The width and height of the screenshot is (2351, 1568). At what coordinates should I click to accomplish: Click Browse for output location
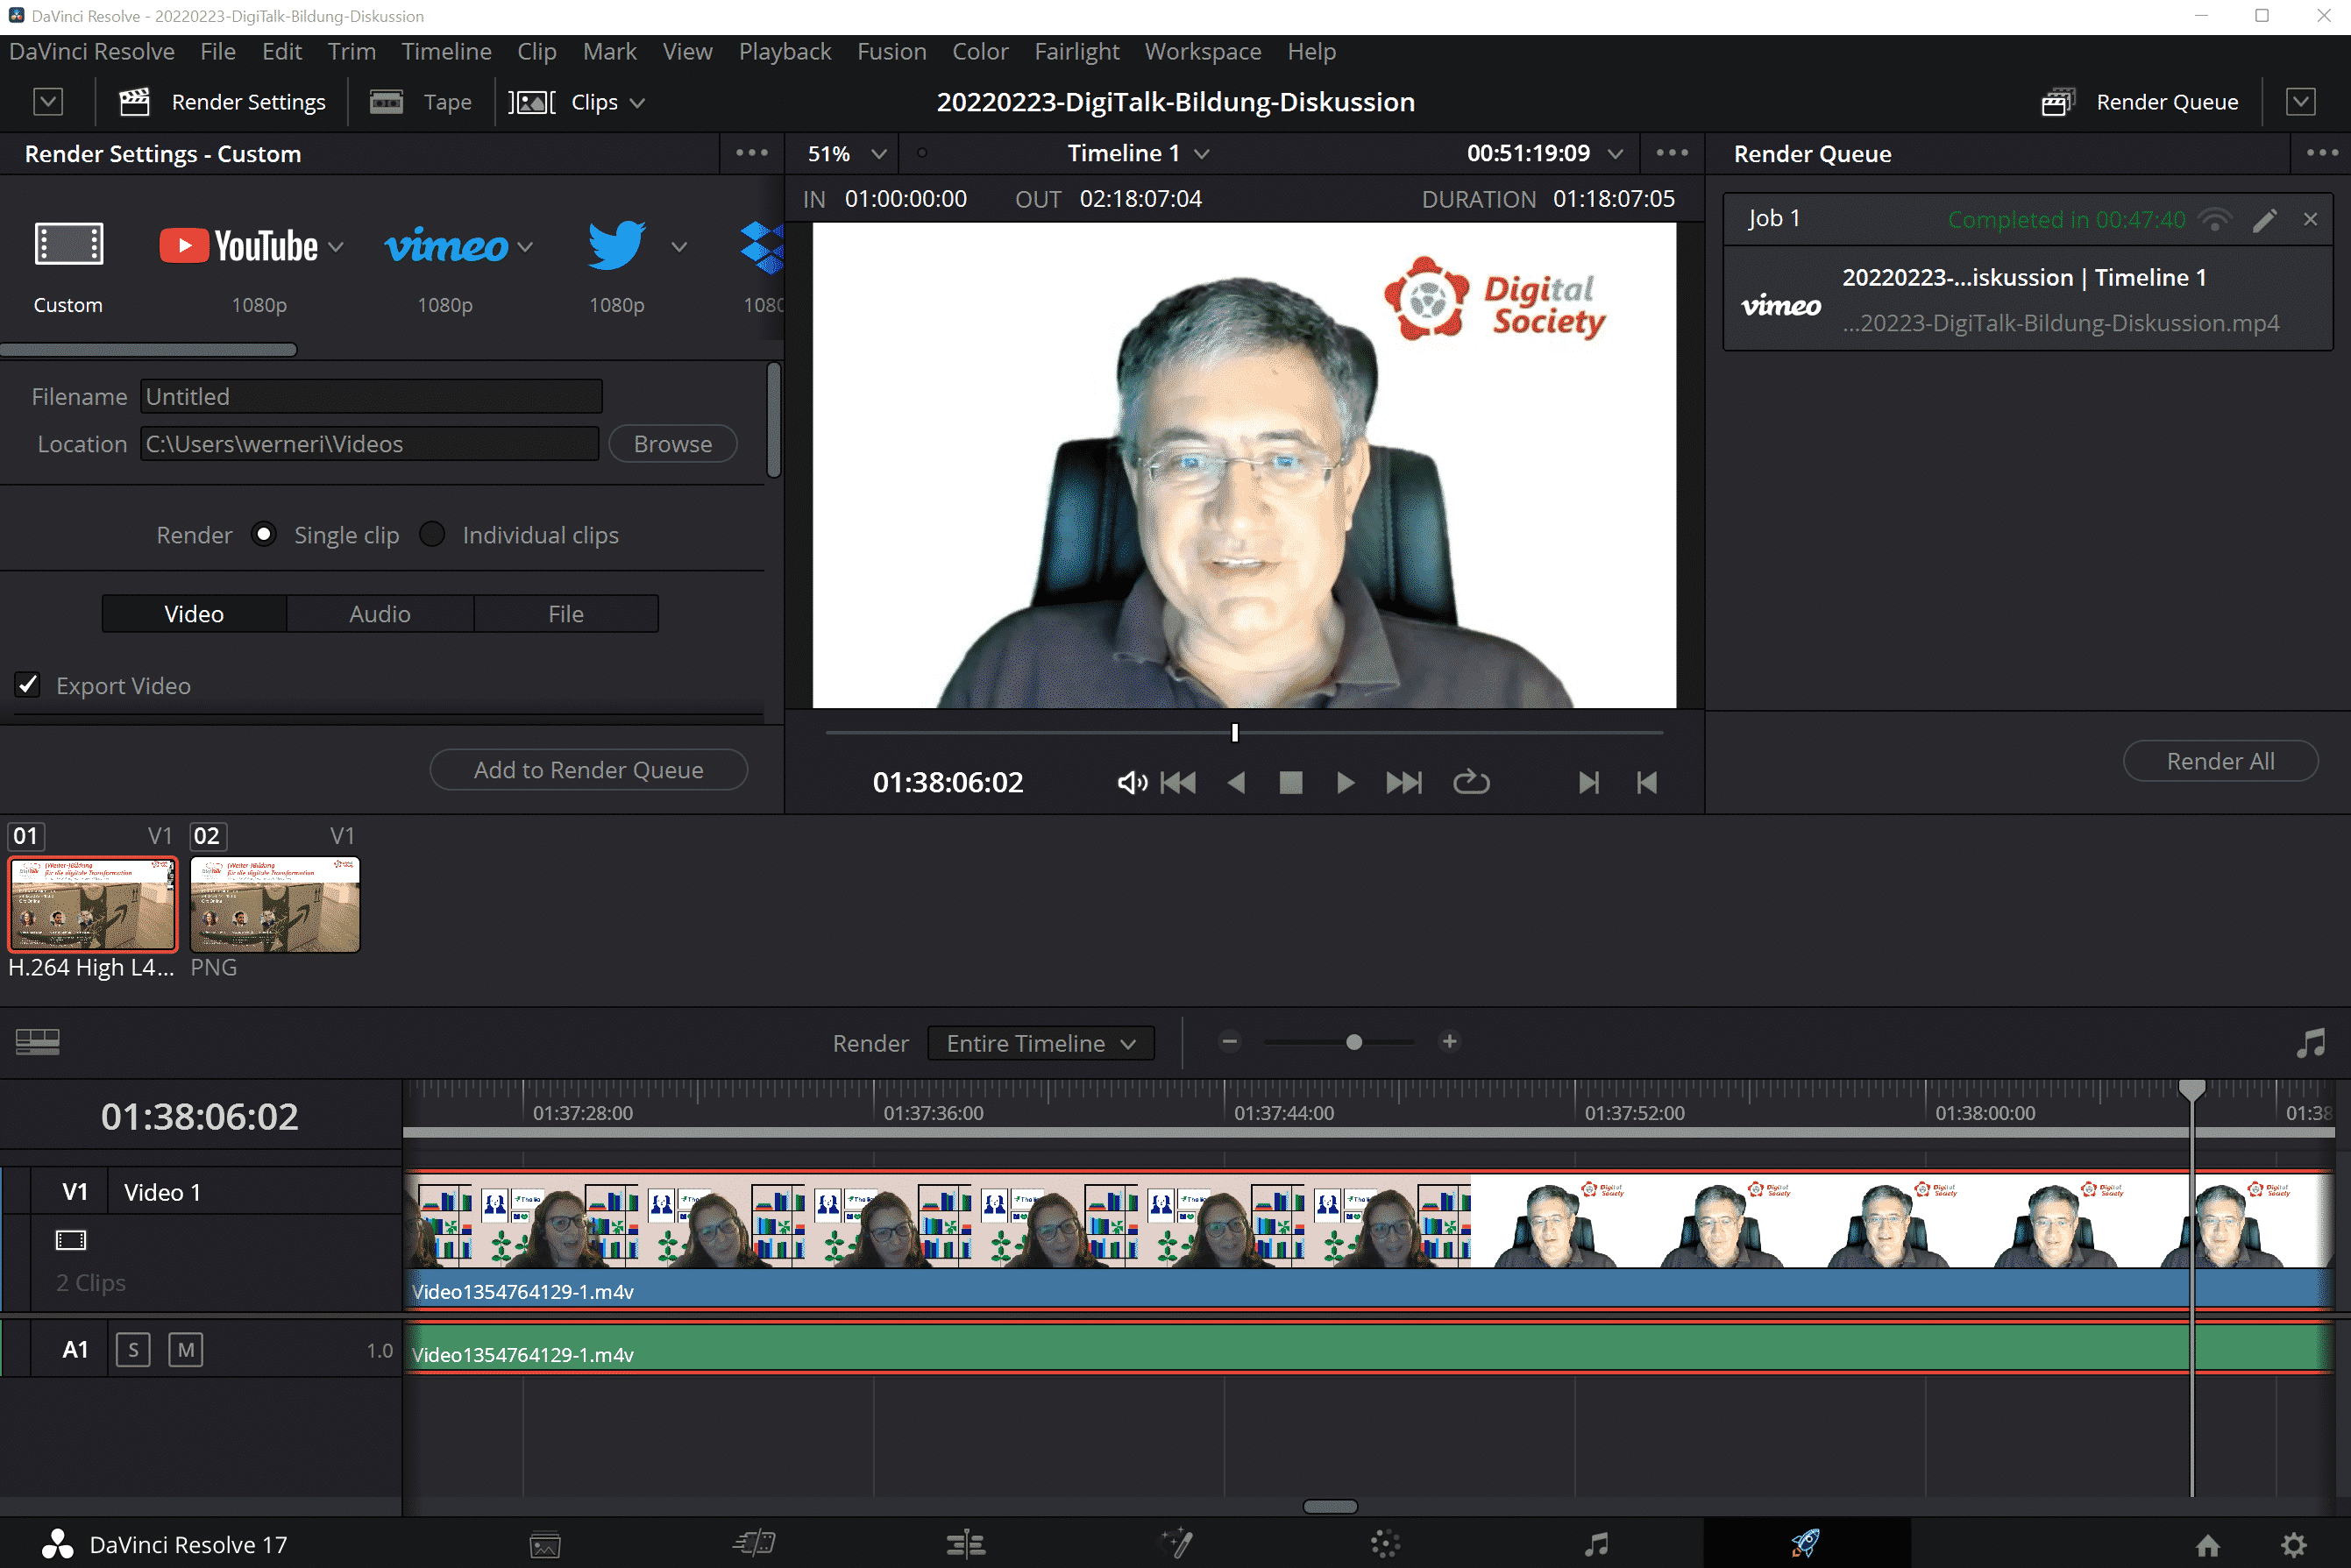coord(673,444)
